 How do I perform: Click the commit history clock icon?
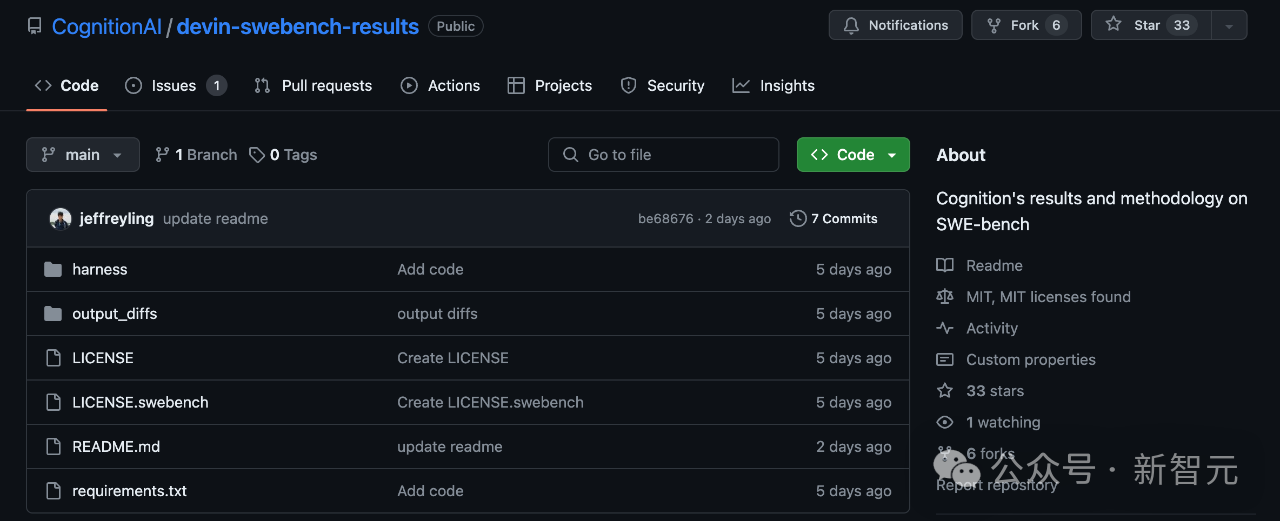798,219
